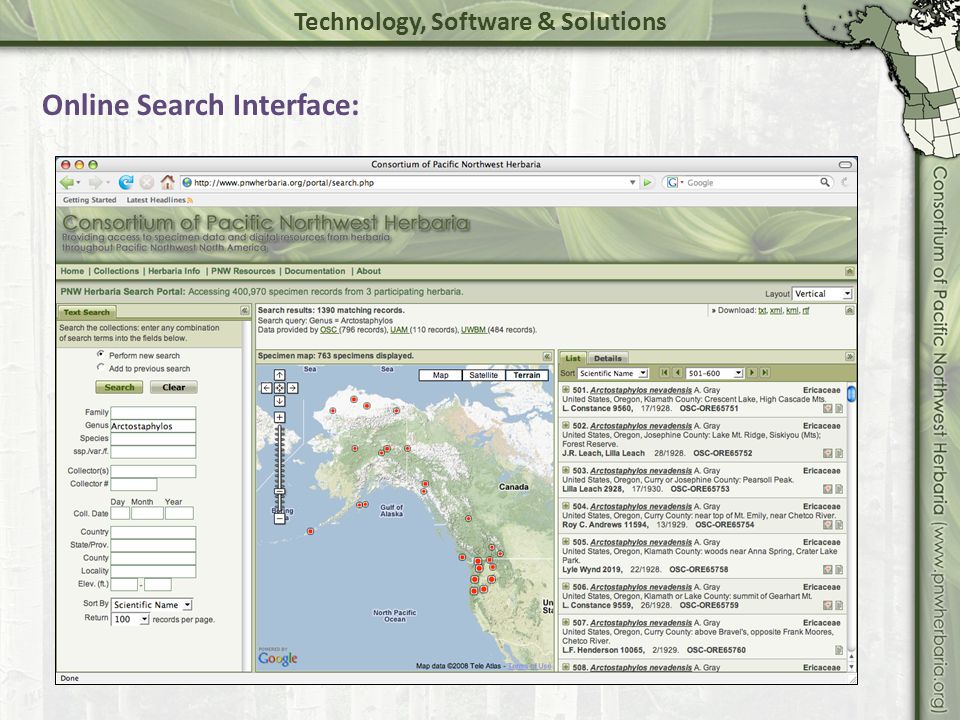Click the green Go arrow beside the URL
The width and height of the screenshot is (960, 720).
pyautogui.click(x=647, y=182)
